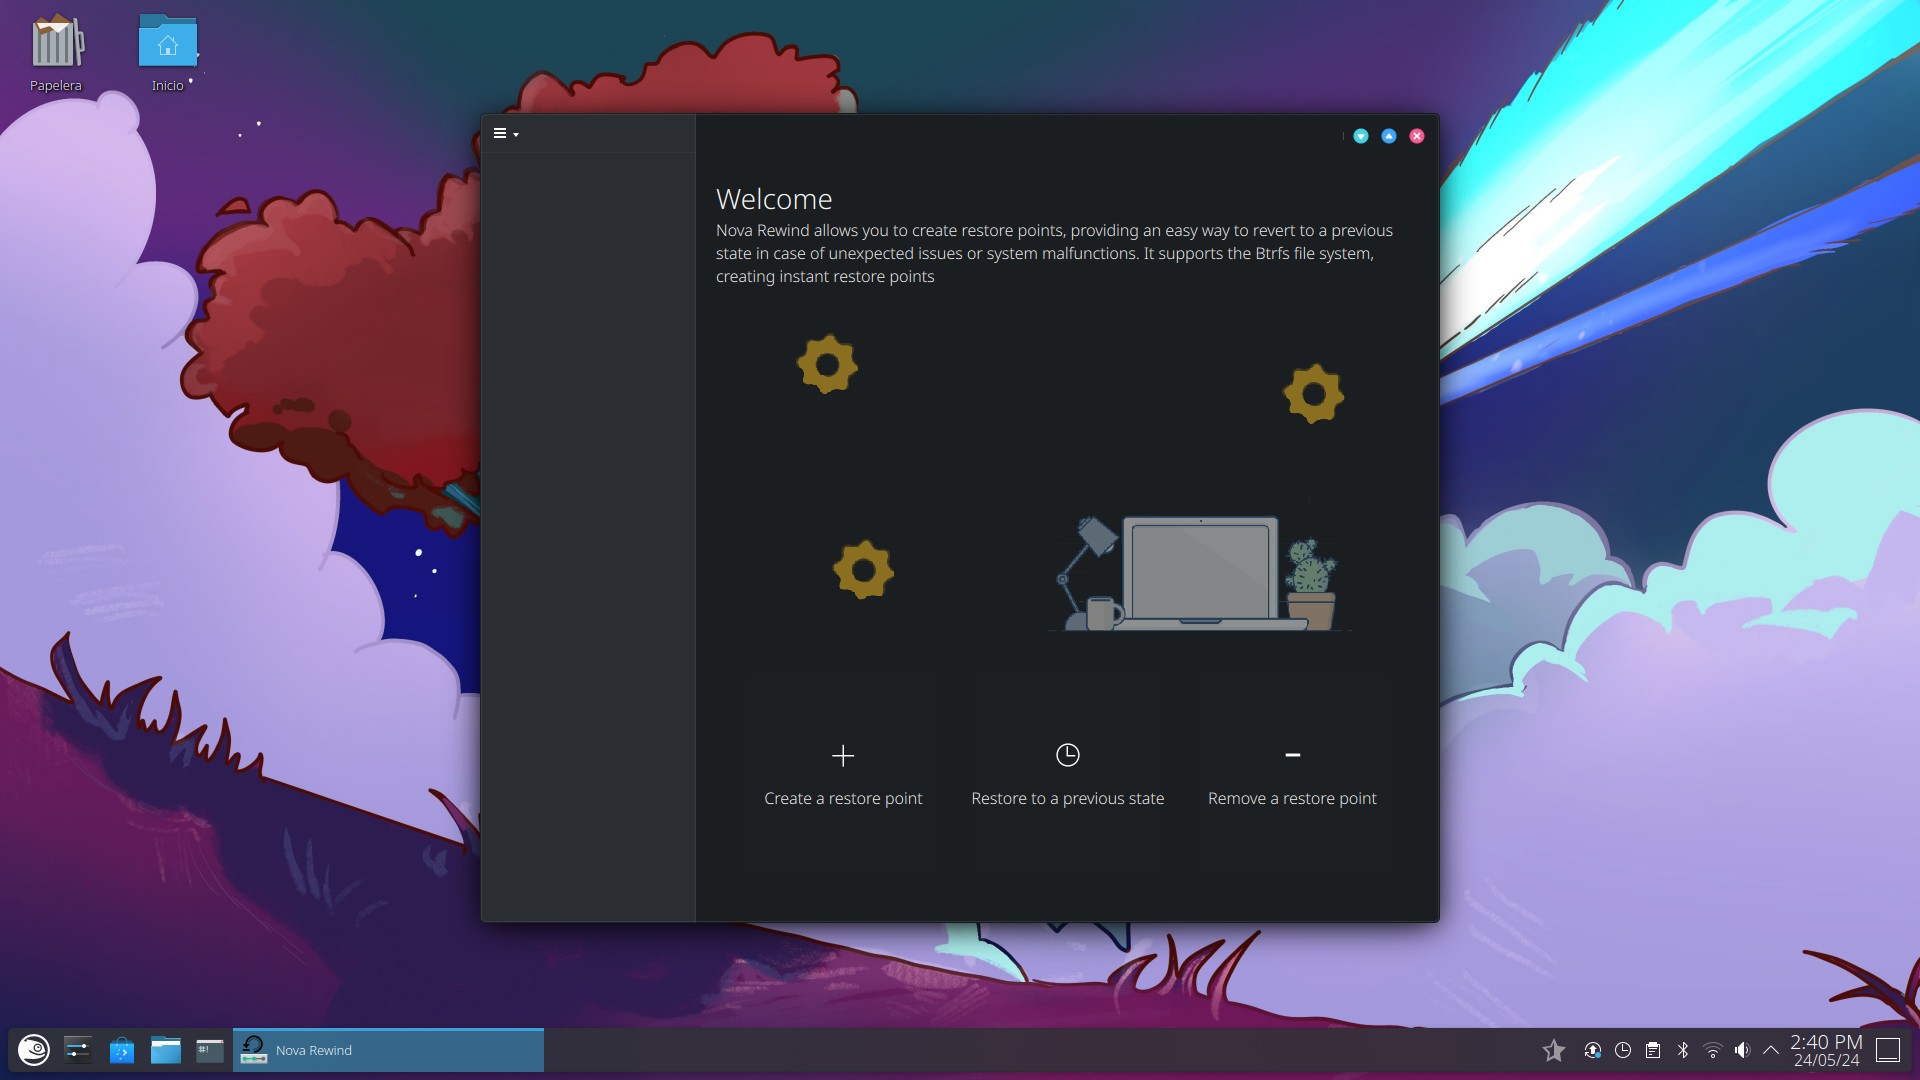Open system settings icon in taskbar

click(78, 1050)
